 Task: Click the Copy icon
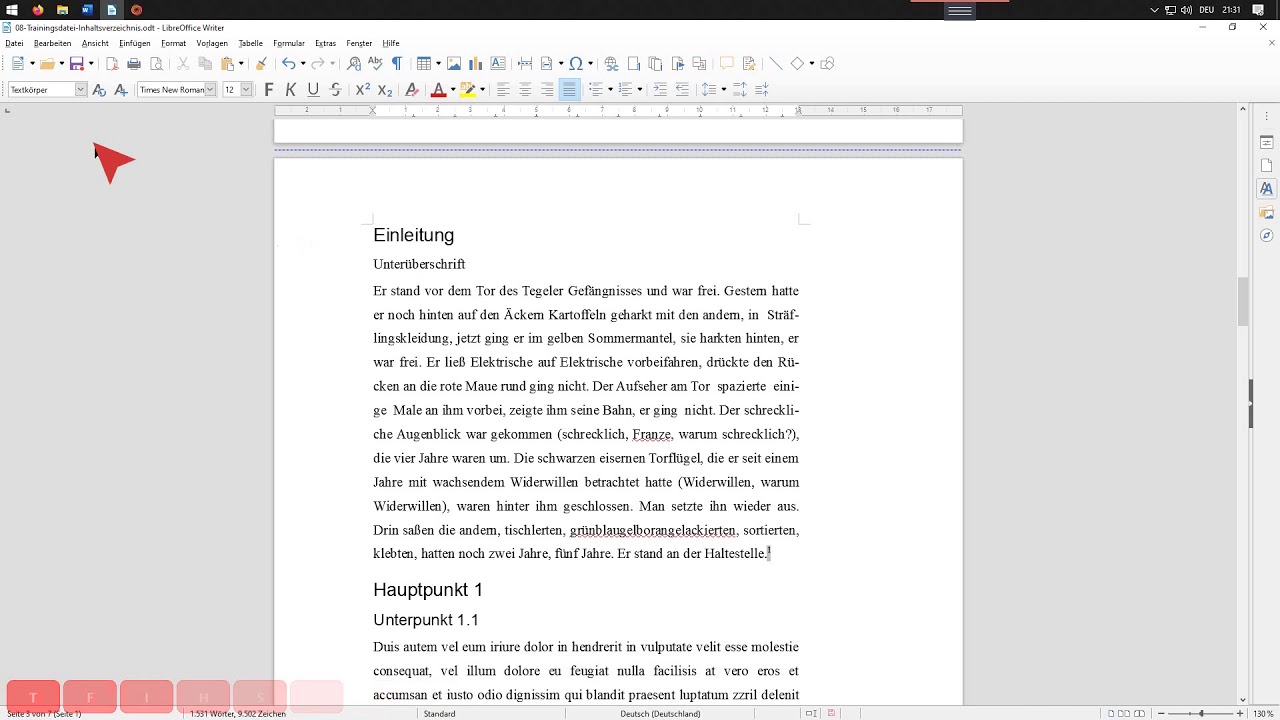[x=205, y=64]
